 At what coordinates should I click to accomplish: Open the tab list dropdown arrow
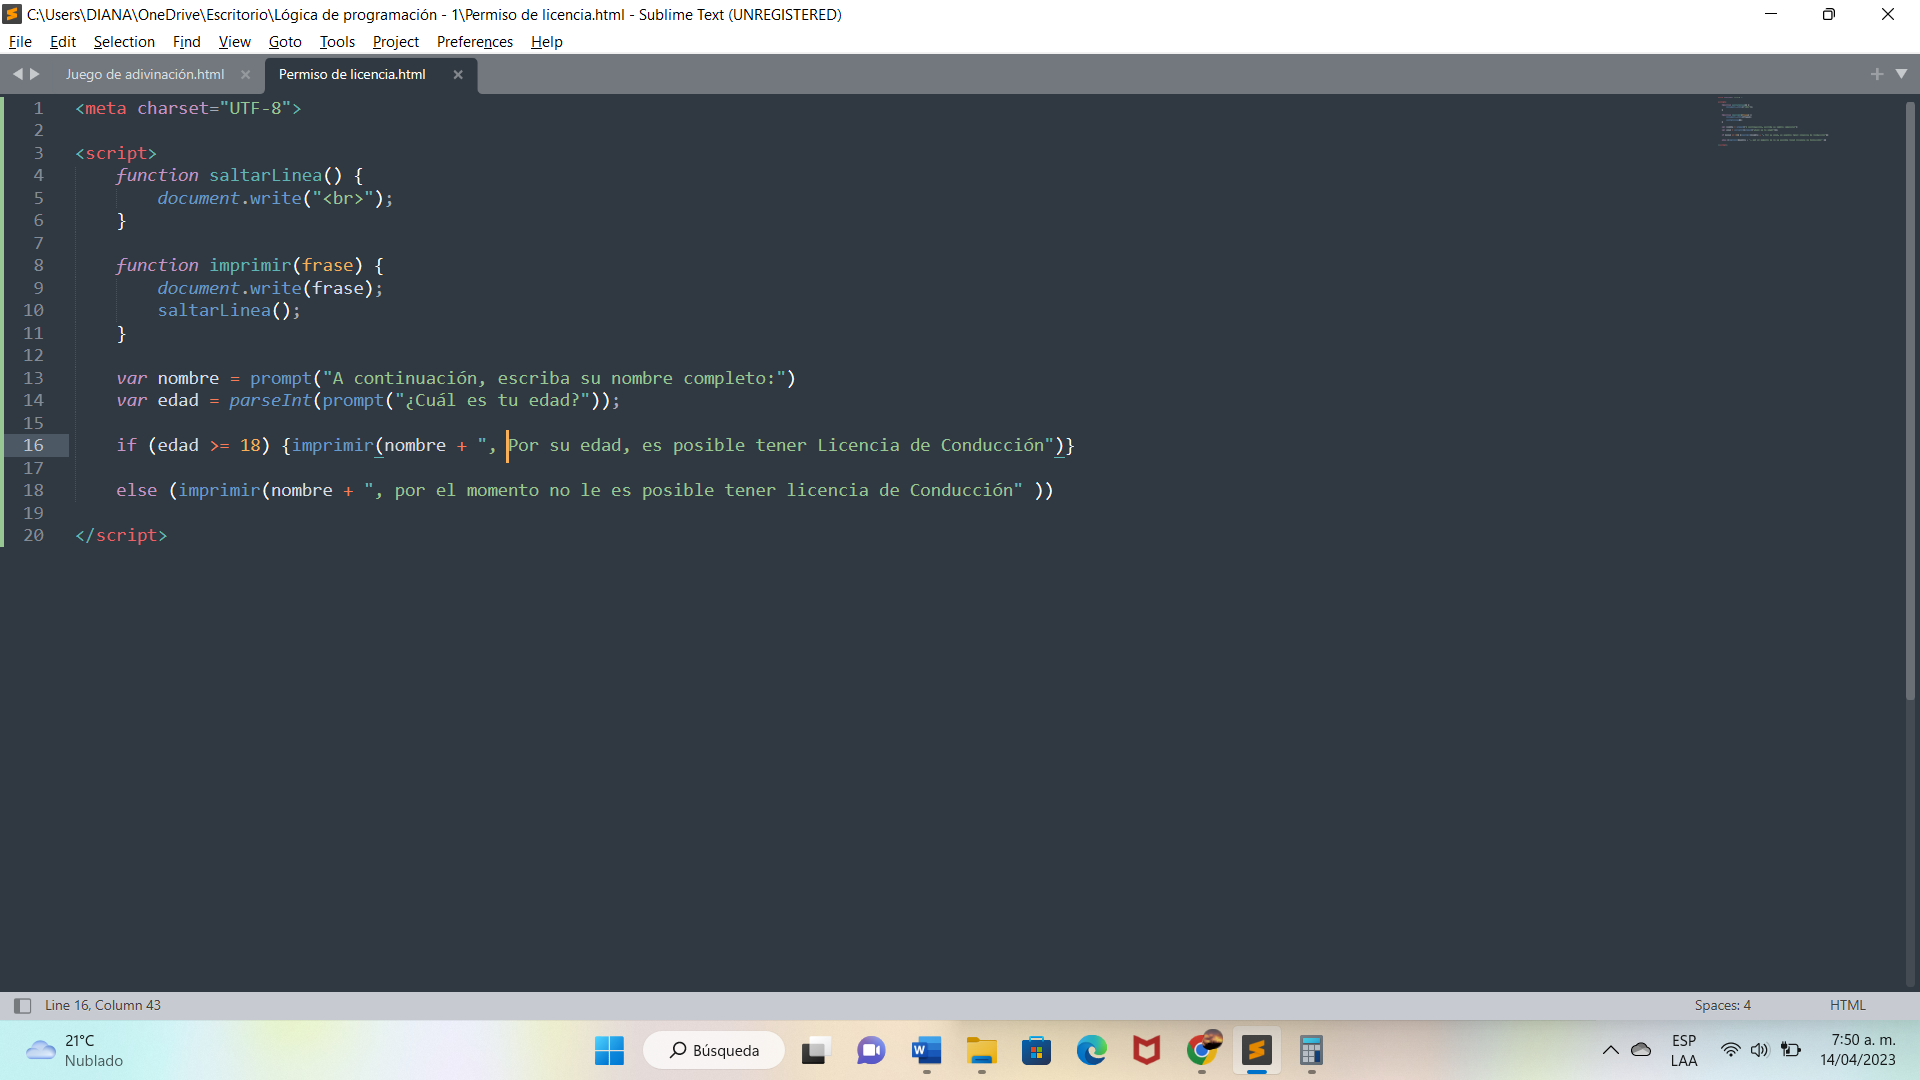tap(1902, 74)
